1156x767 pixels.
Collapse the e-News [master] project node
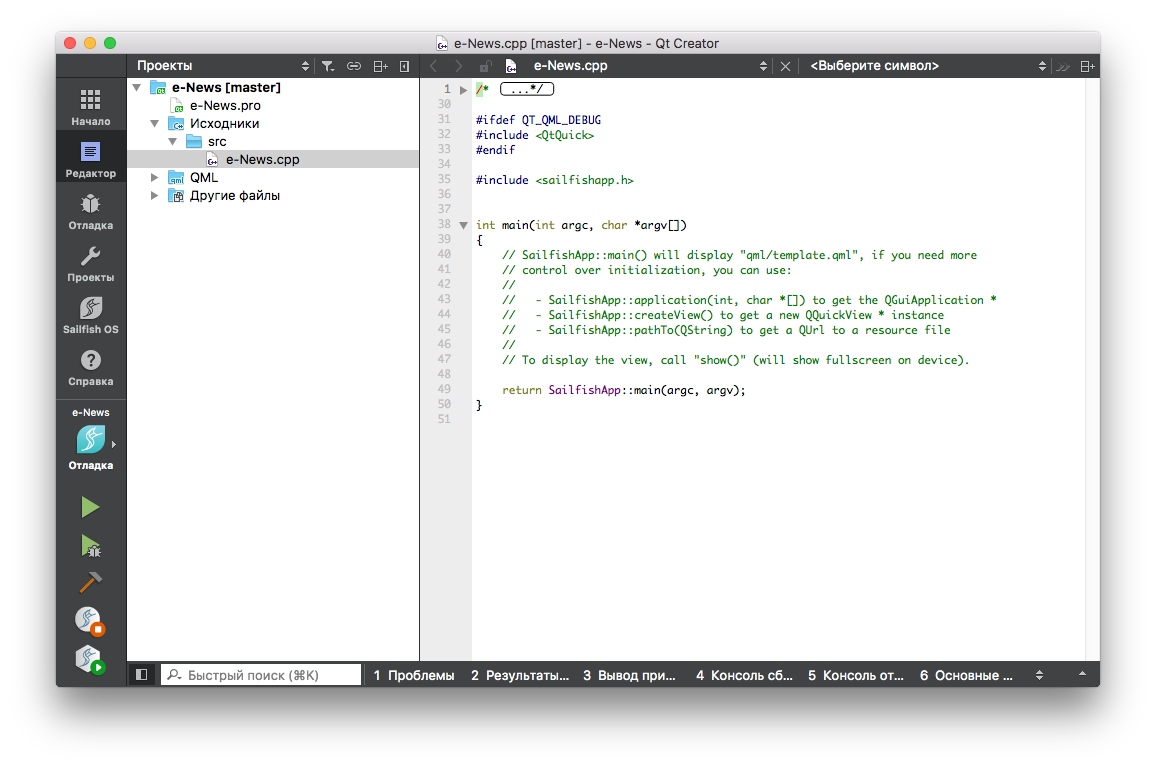137,88
